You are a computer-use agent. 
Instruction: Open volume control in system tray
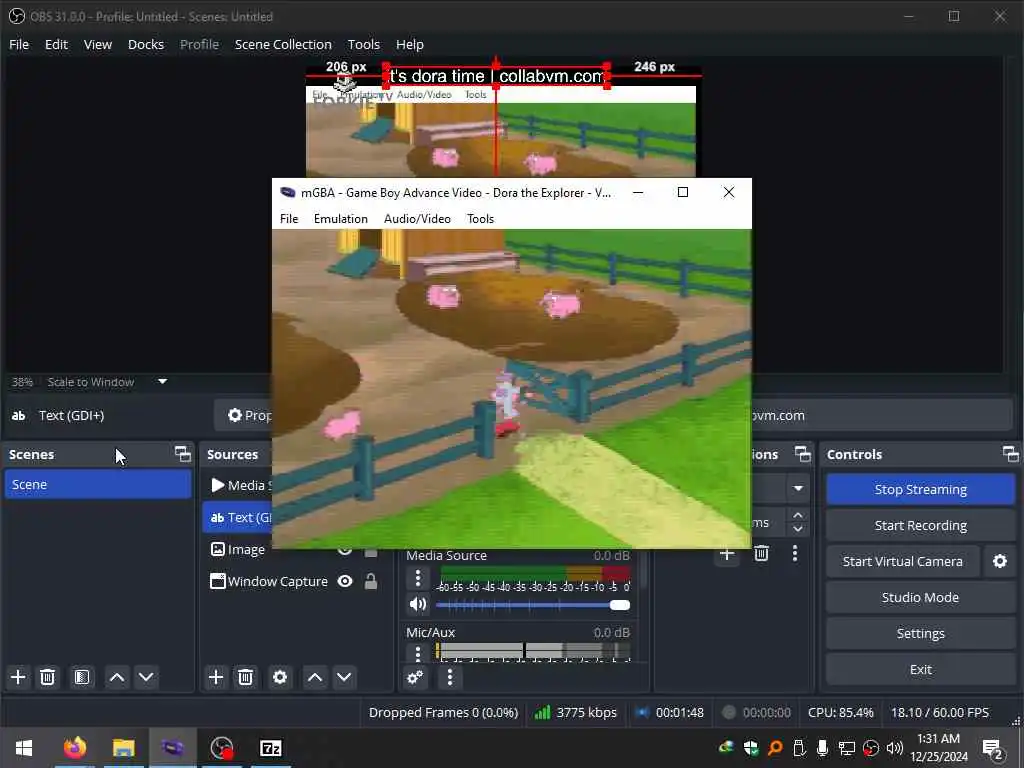(895, 748)
